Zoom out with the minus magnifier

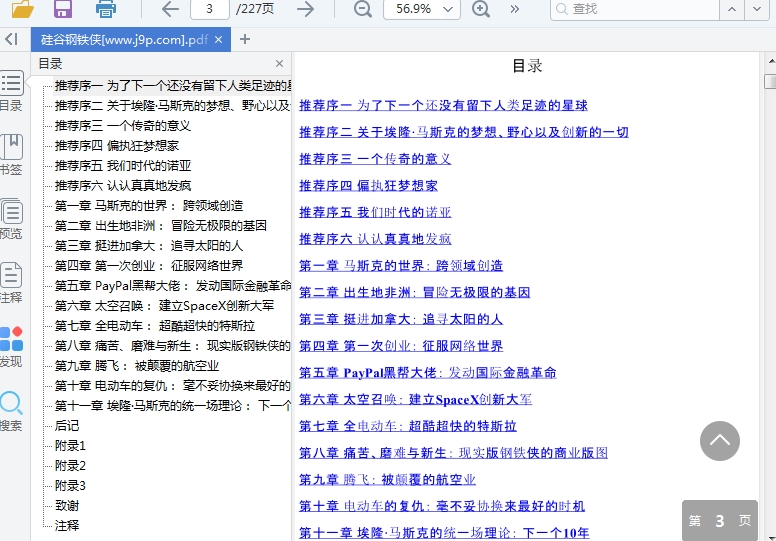tap(363, 9)
